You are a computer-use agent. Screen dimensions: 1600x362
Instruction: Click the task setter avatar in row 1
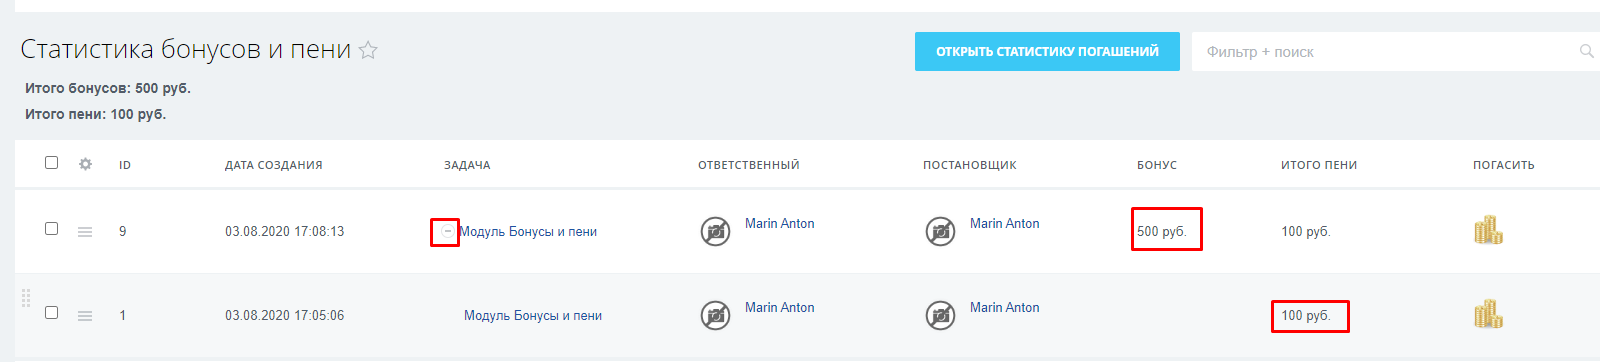click(940, 315)
